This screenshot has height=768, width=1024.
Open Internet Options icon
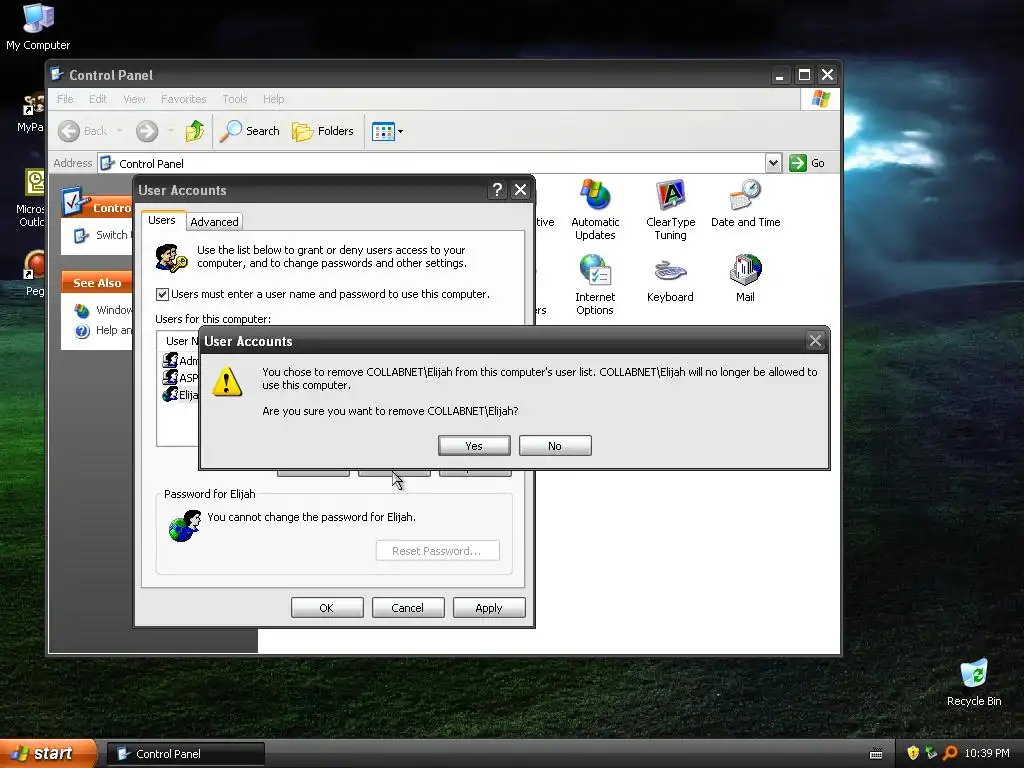click(595, 285)
